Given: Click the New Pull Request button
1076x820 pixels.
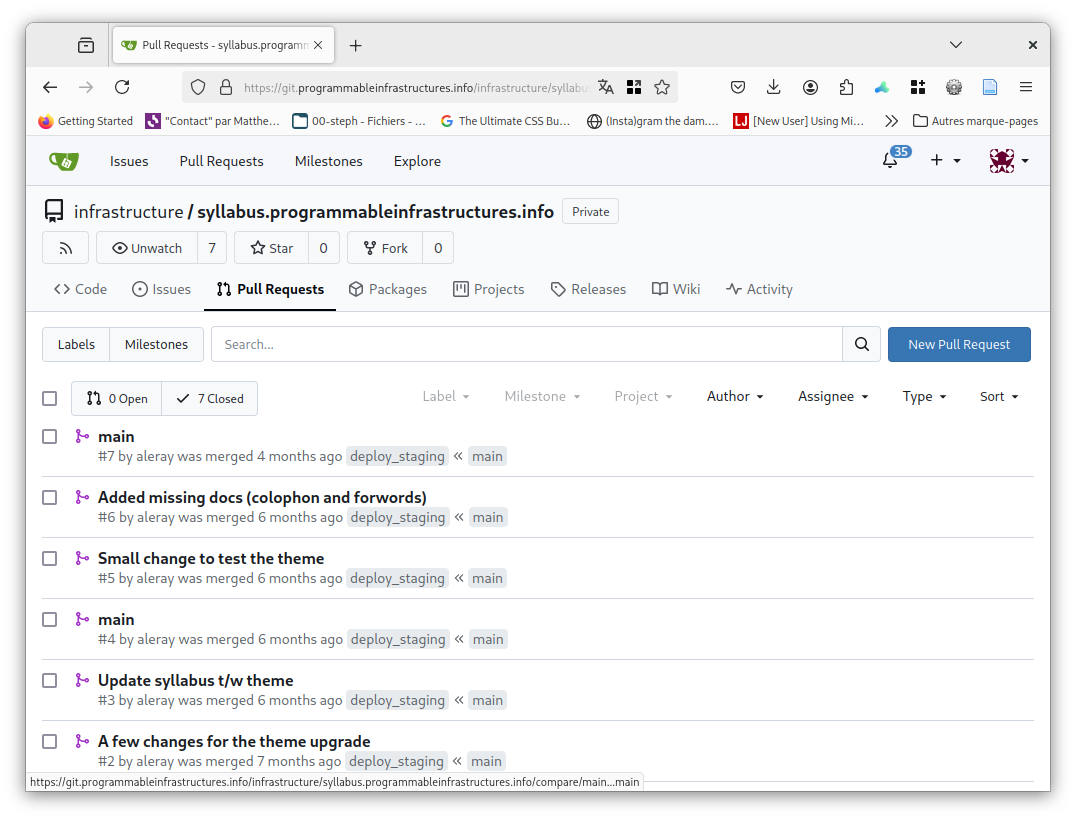Looking at the screenshot, I should coord(959,344).
